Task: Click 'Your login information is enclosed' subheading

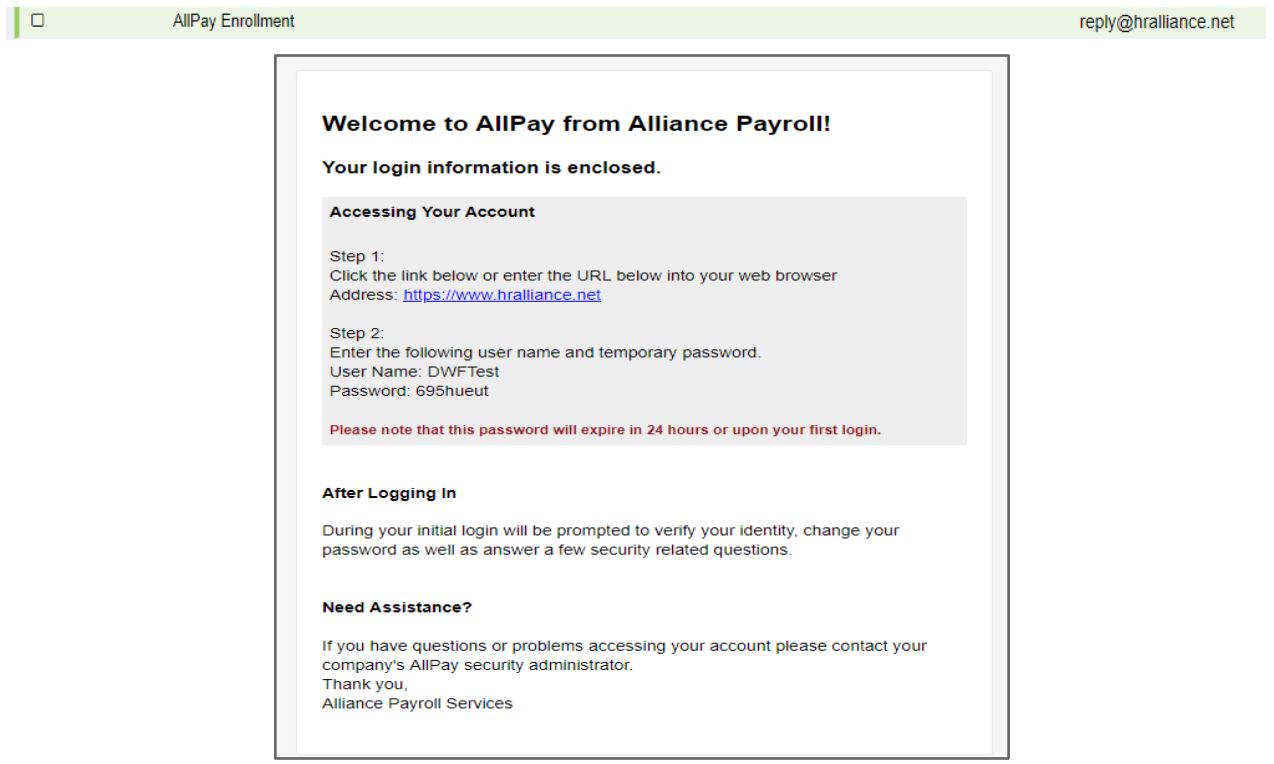Action: tap(491, 168)
